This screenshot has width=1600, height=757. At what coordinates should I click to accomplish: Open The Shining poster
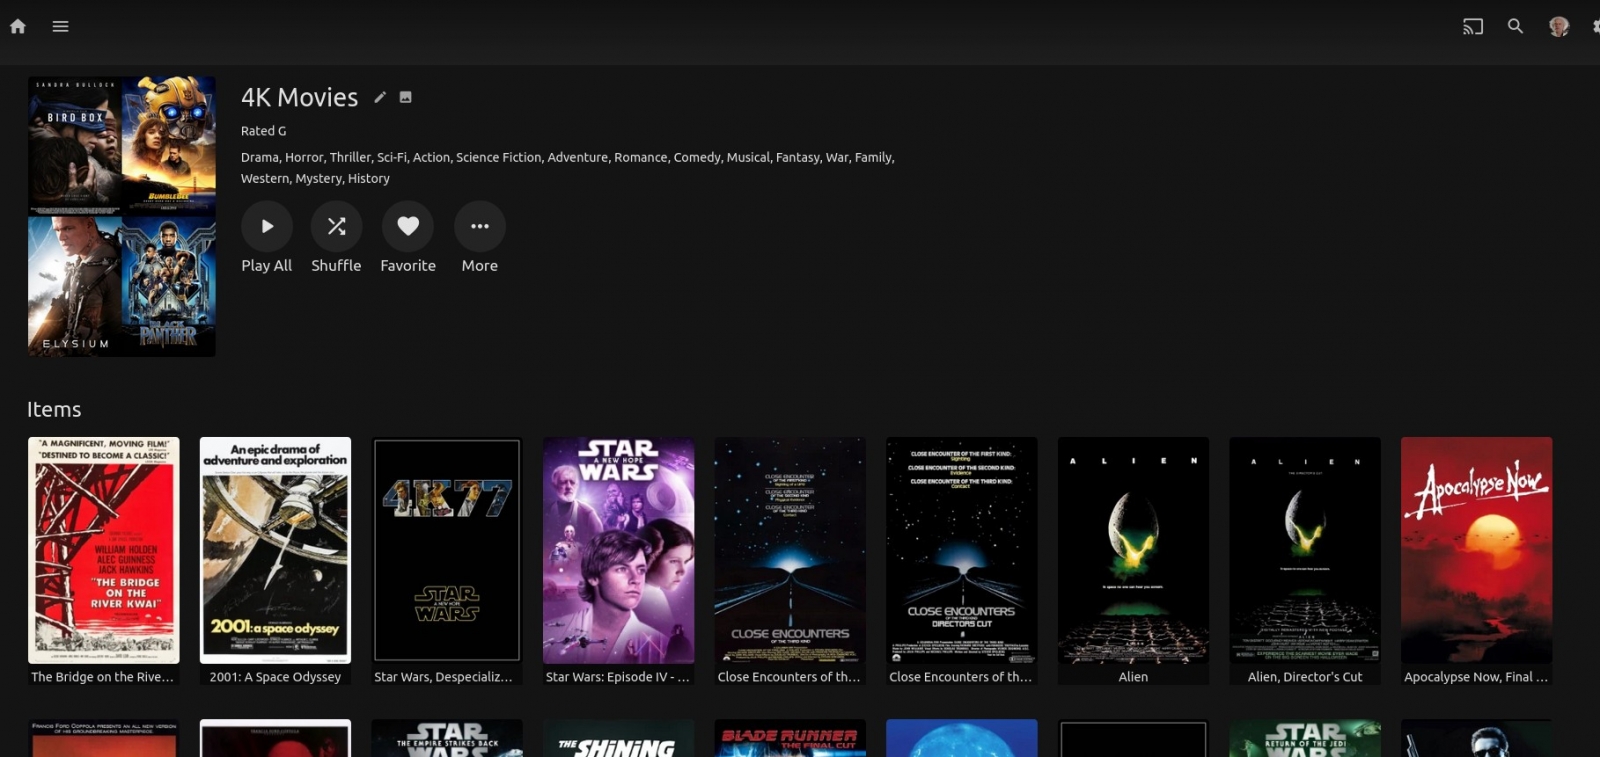pos(619,738)
